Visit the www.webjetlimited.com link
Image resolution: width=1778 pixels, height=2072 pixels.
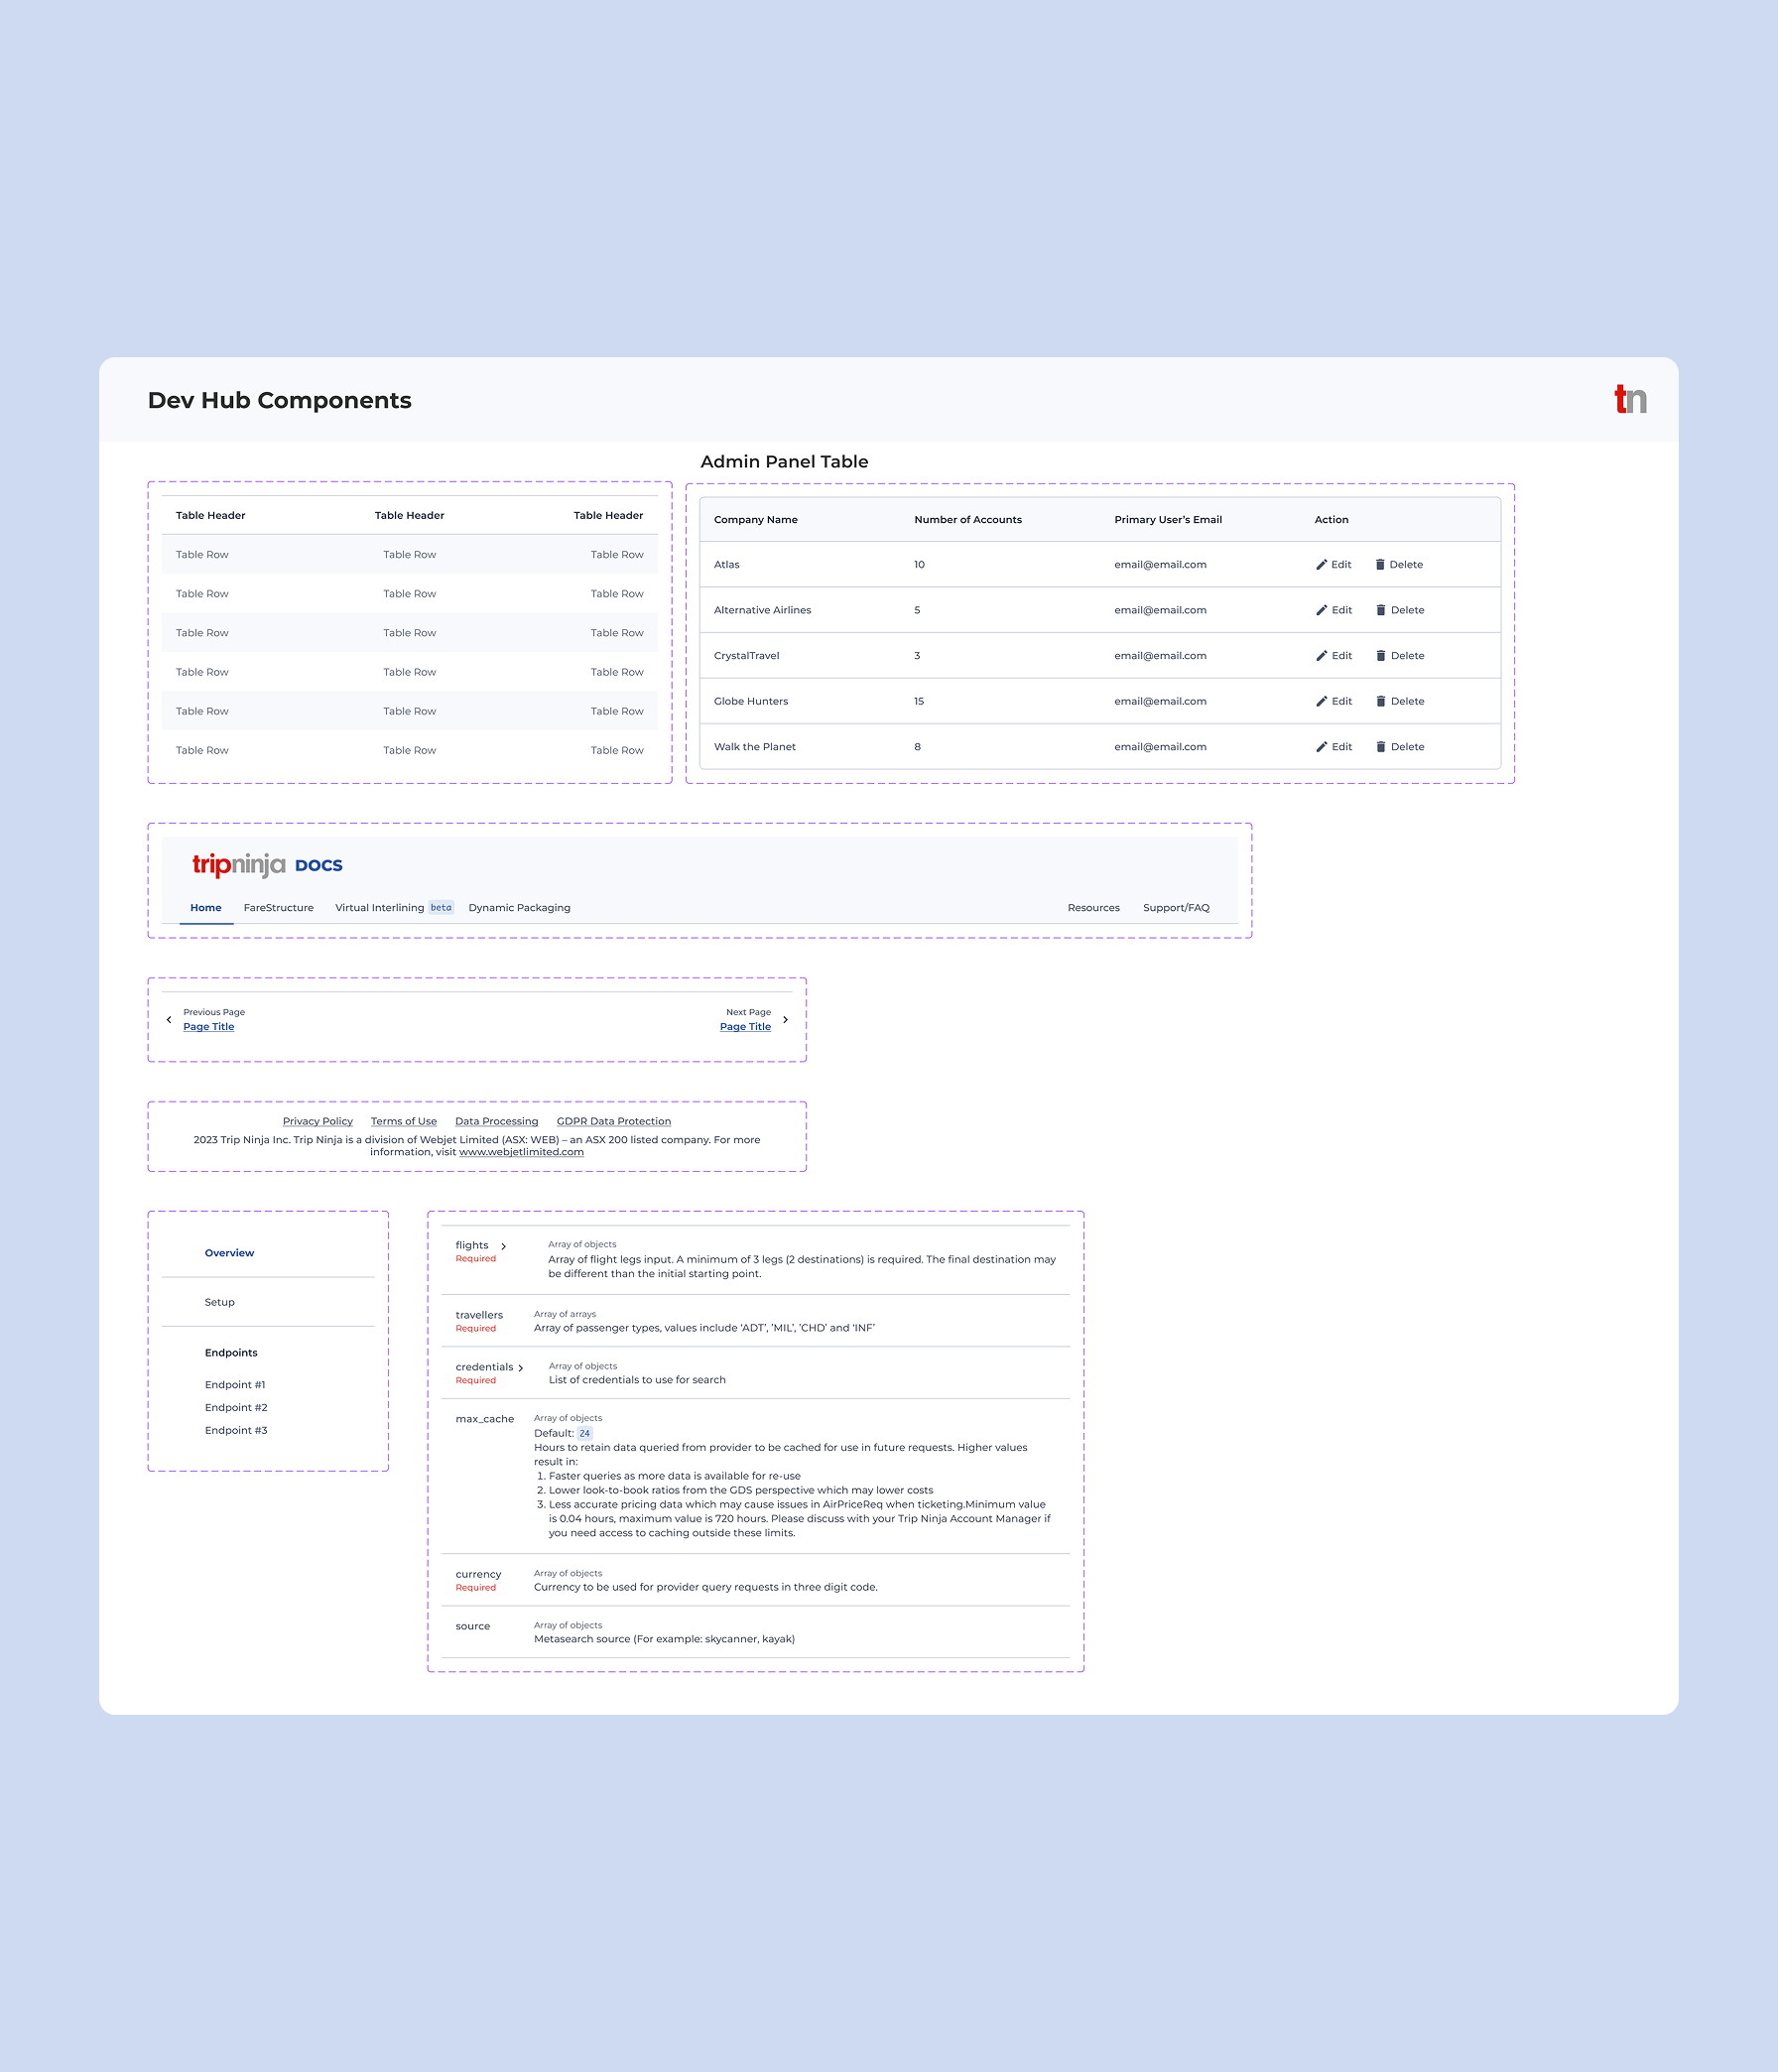(x=521, y=1151)
